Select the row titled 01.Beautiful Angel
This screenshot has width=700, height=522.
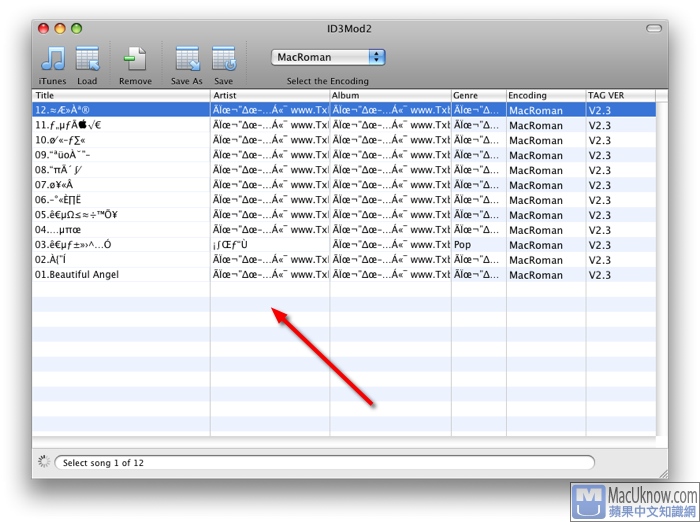pos(344,275)
